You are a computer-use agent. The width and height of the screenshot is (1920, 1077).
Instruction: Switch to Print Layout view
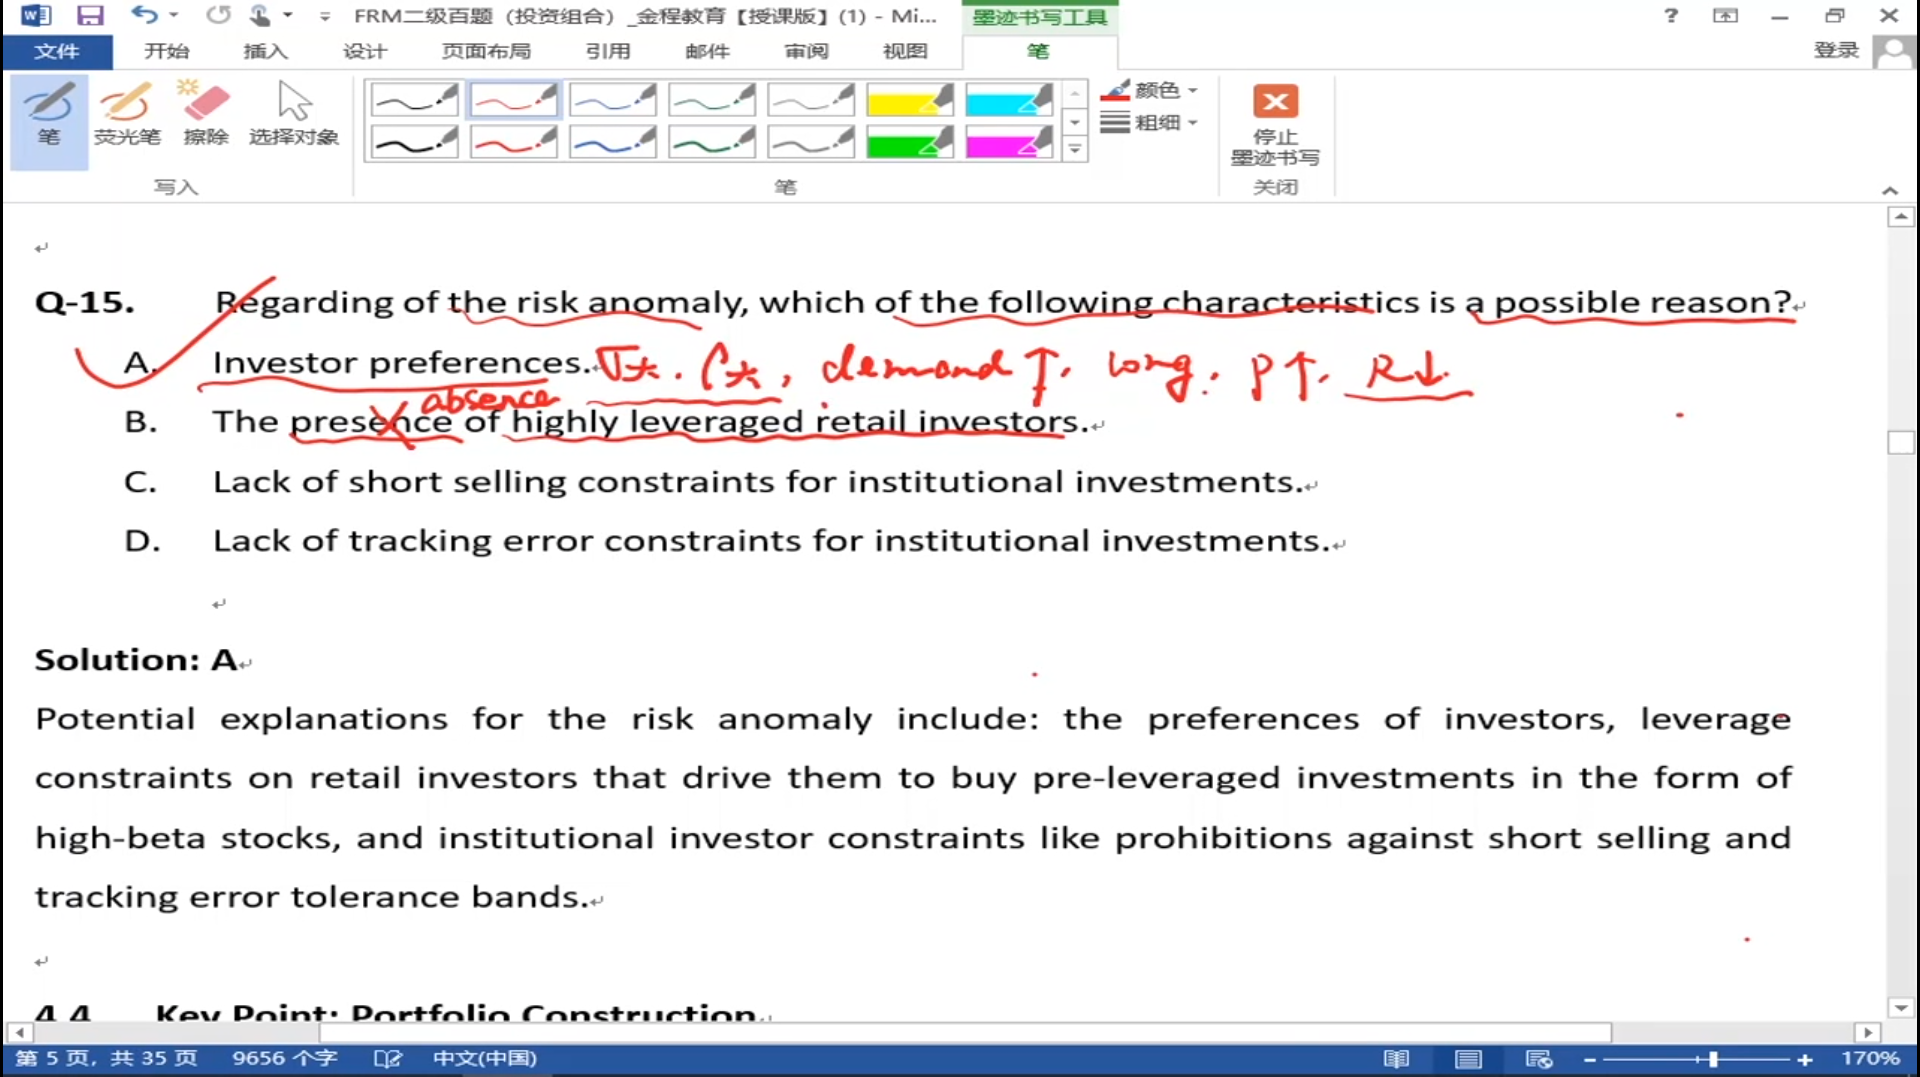[1468, 1059]
